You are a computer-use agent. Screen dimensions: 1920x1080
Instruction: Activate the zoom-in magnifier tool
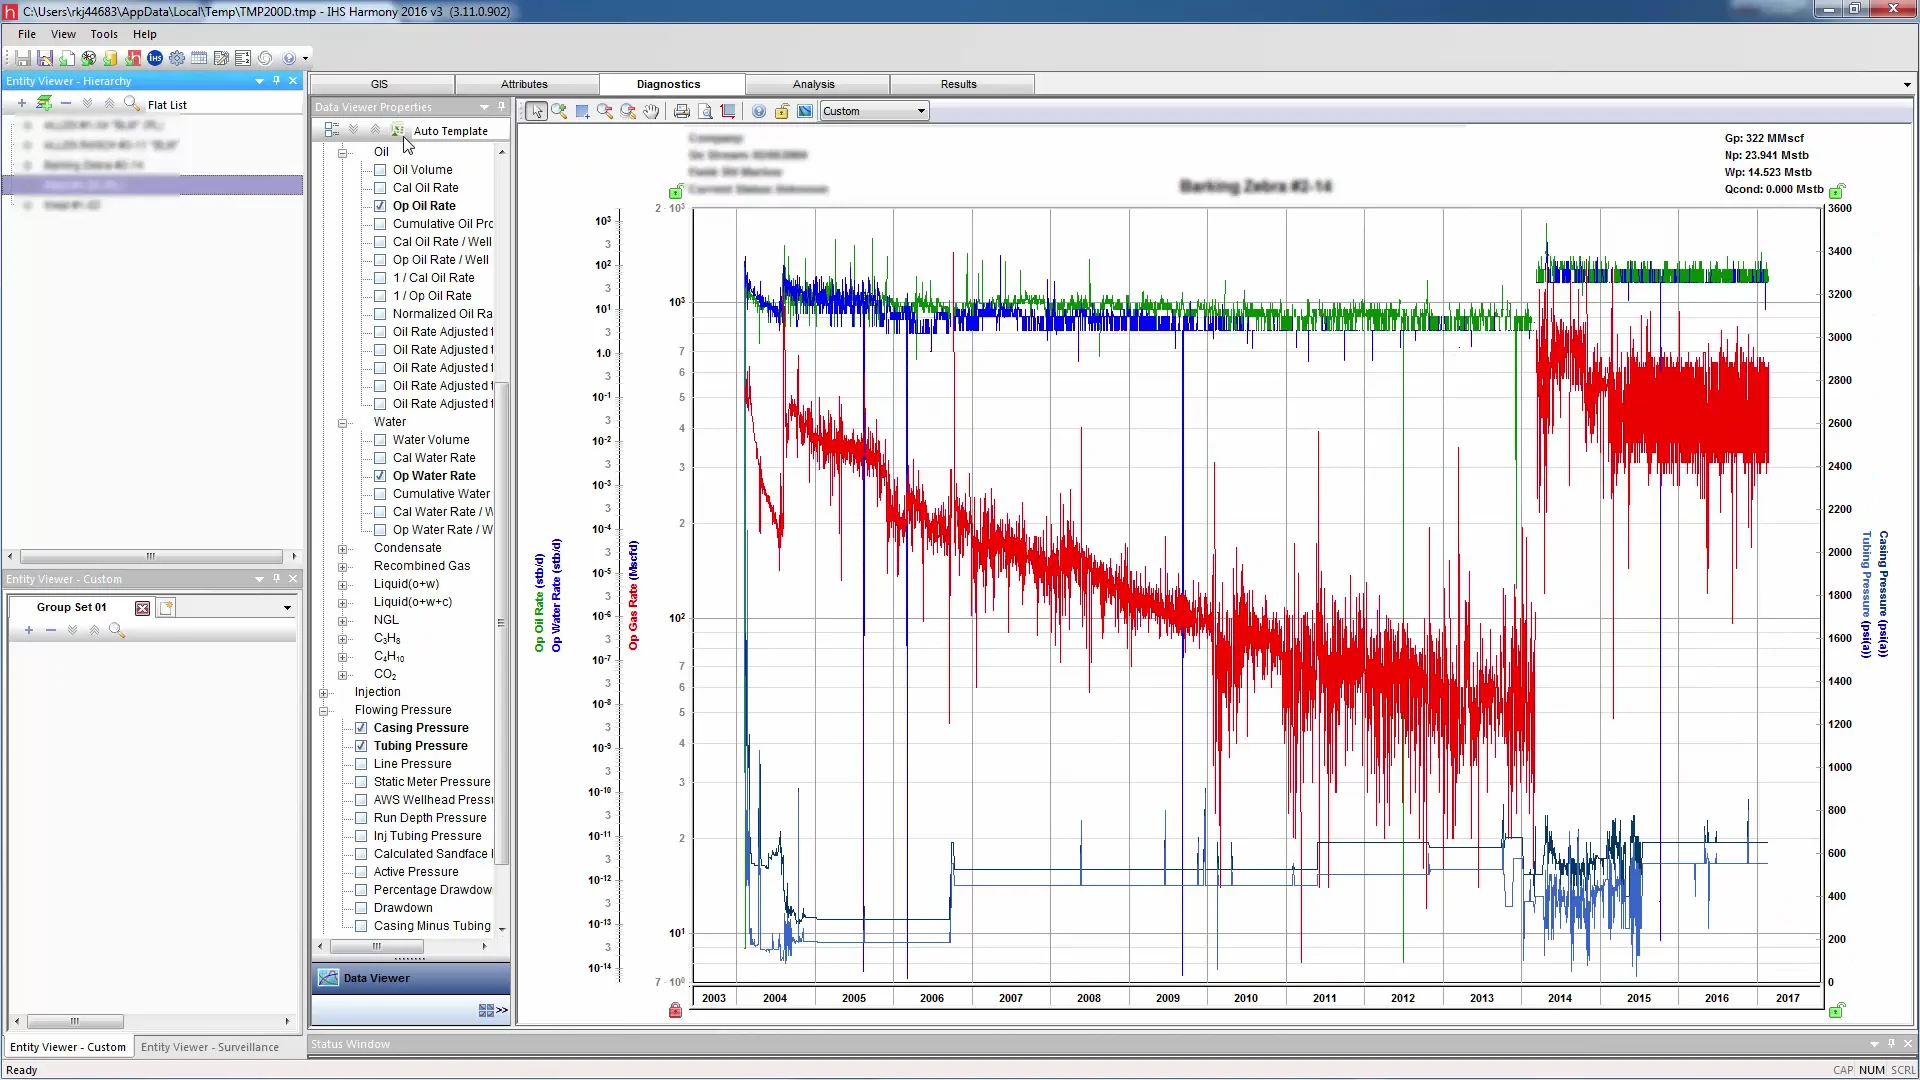coord(559,111)
